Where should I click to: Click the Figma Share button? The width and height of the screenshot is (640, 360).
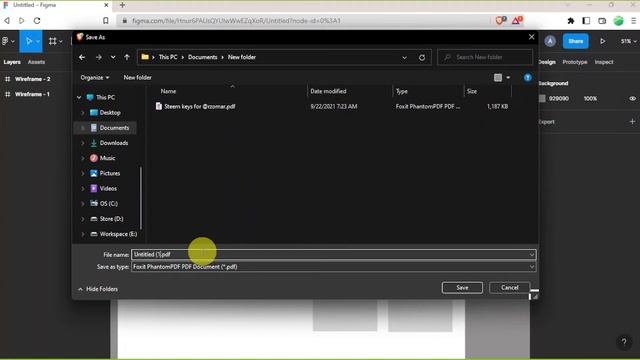coord(576,41)
